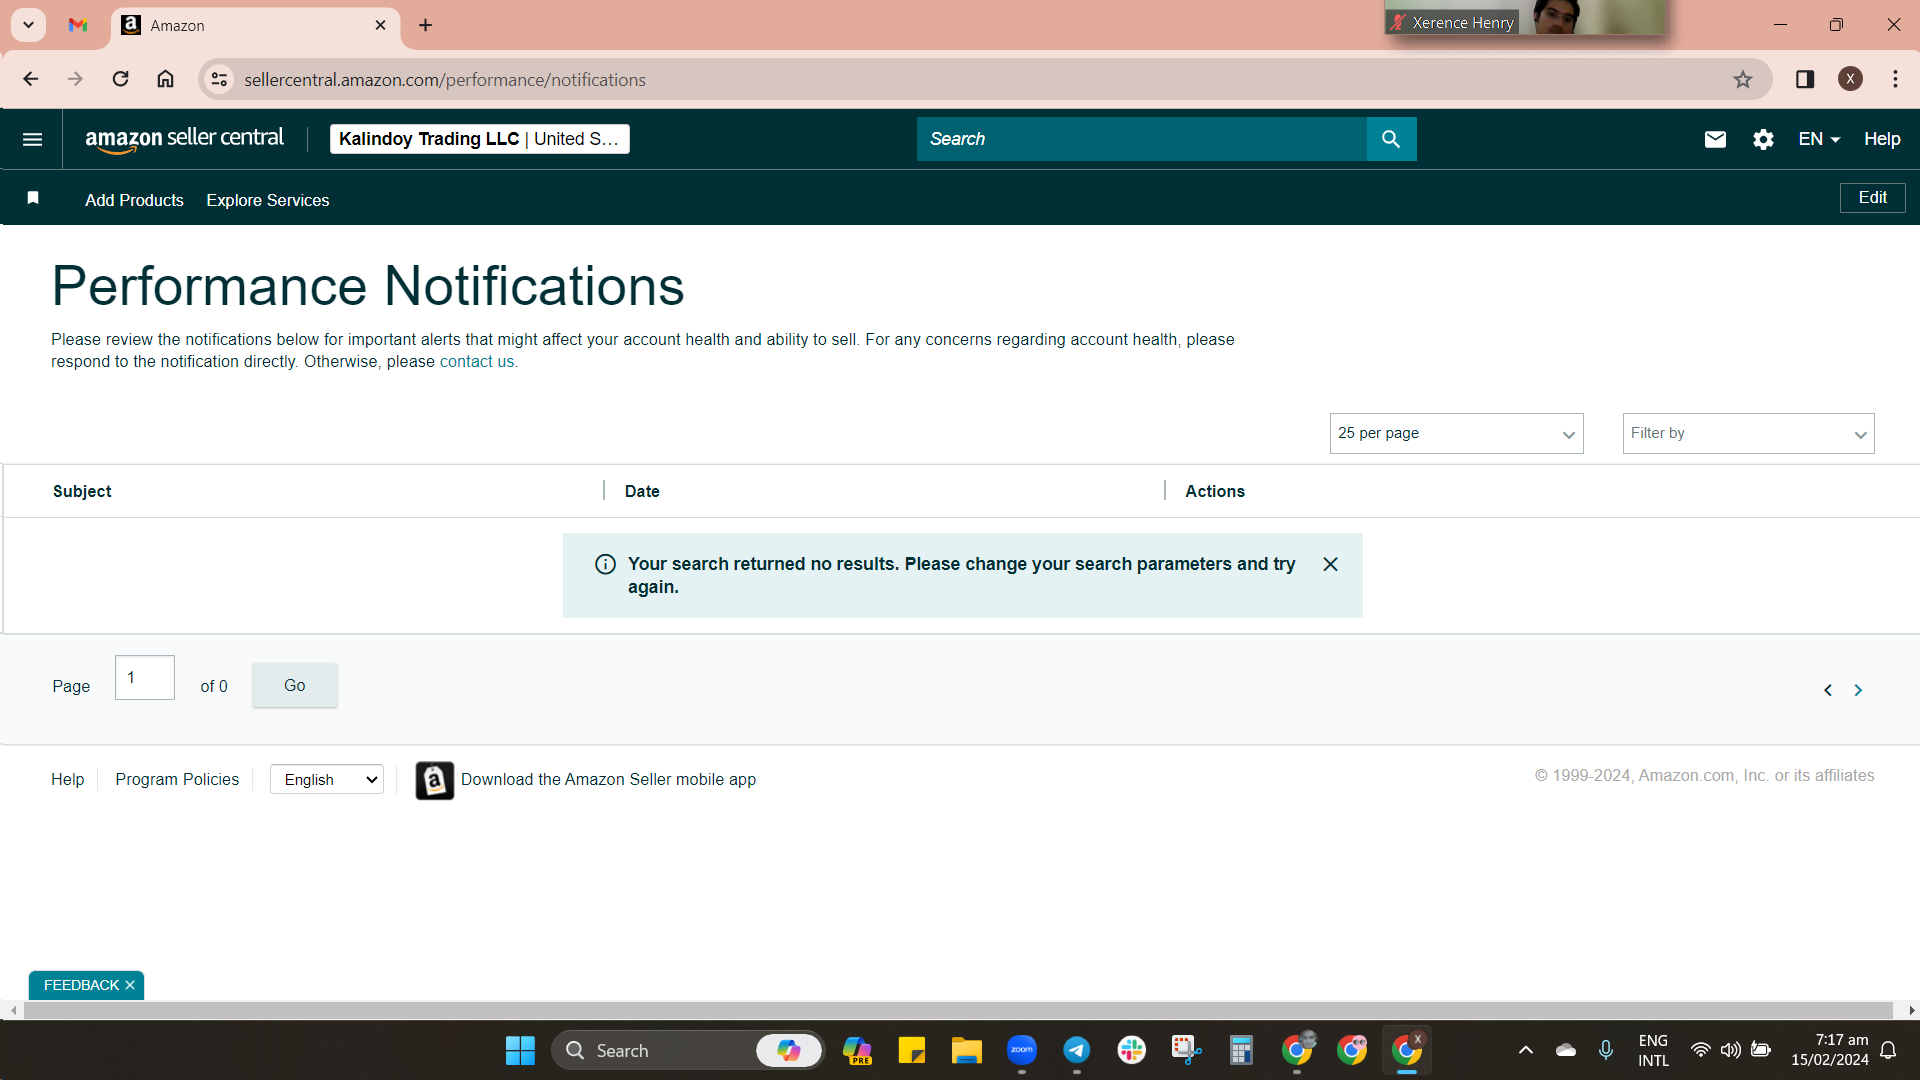Click Add Products in the navigation bar
1920x1080 pixels.
coord(134,200)
